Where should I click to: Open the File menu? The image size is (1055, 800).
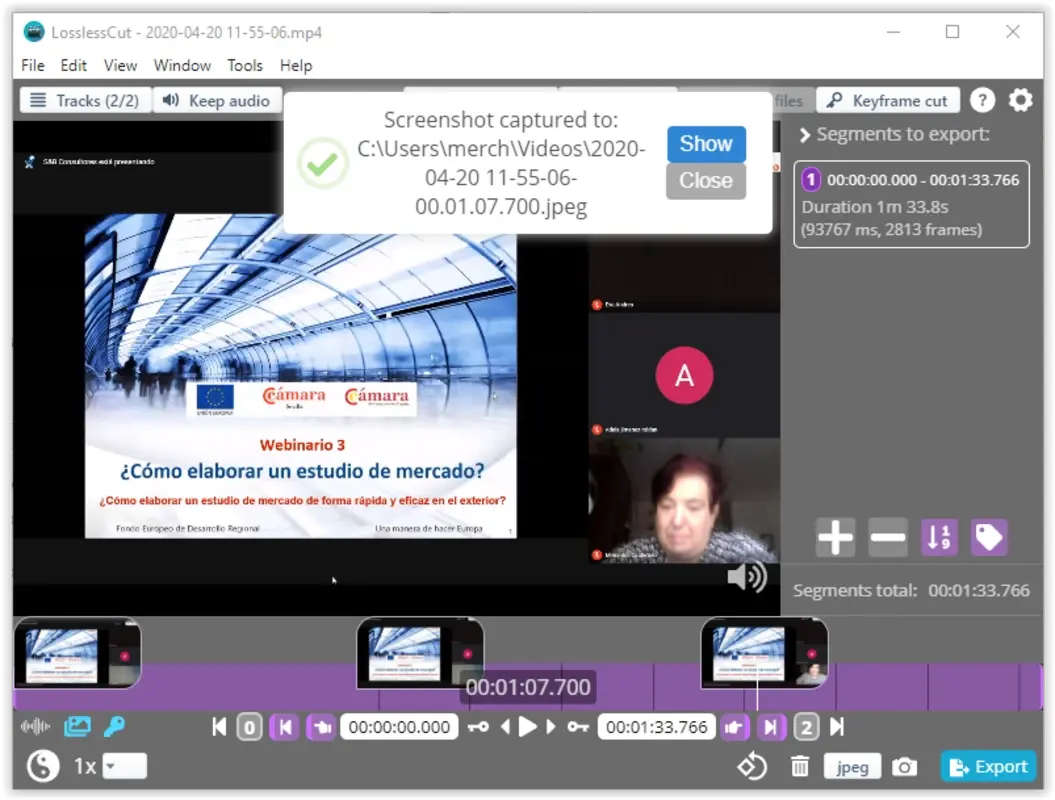pos(32,65)
